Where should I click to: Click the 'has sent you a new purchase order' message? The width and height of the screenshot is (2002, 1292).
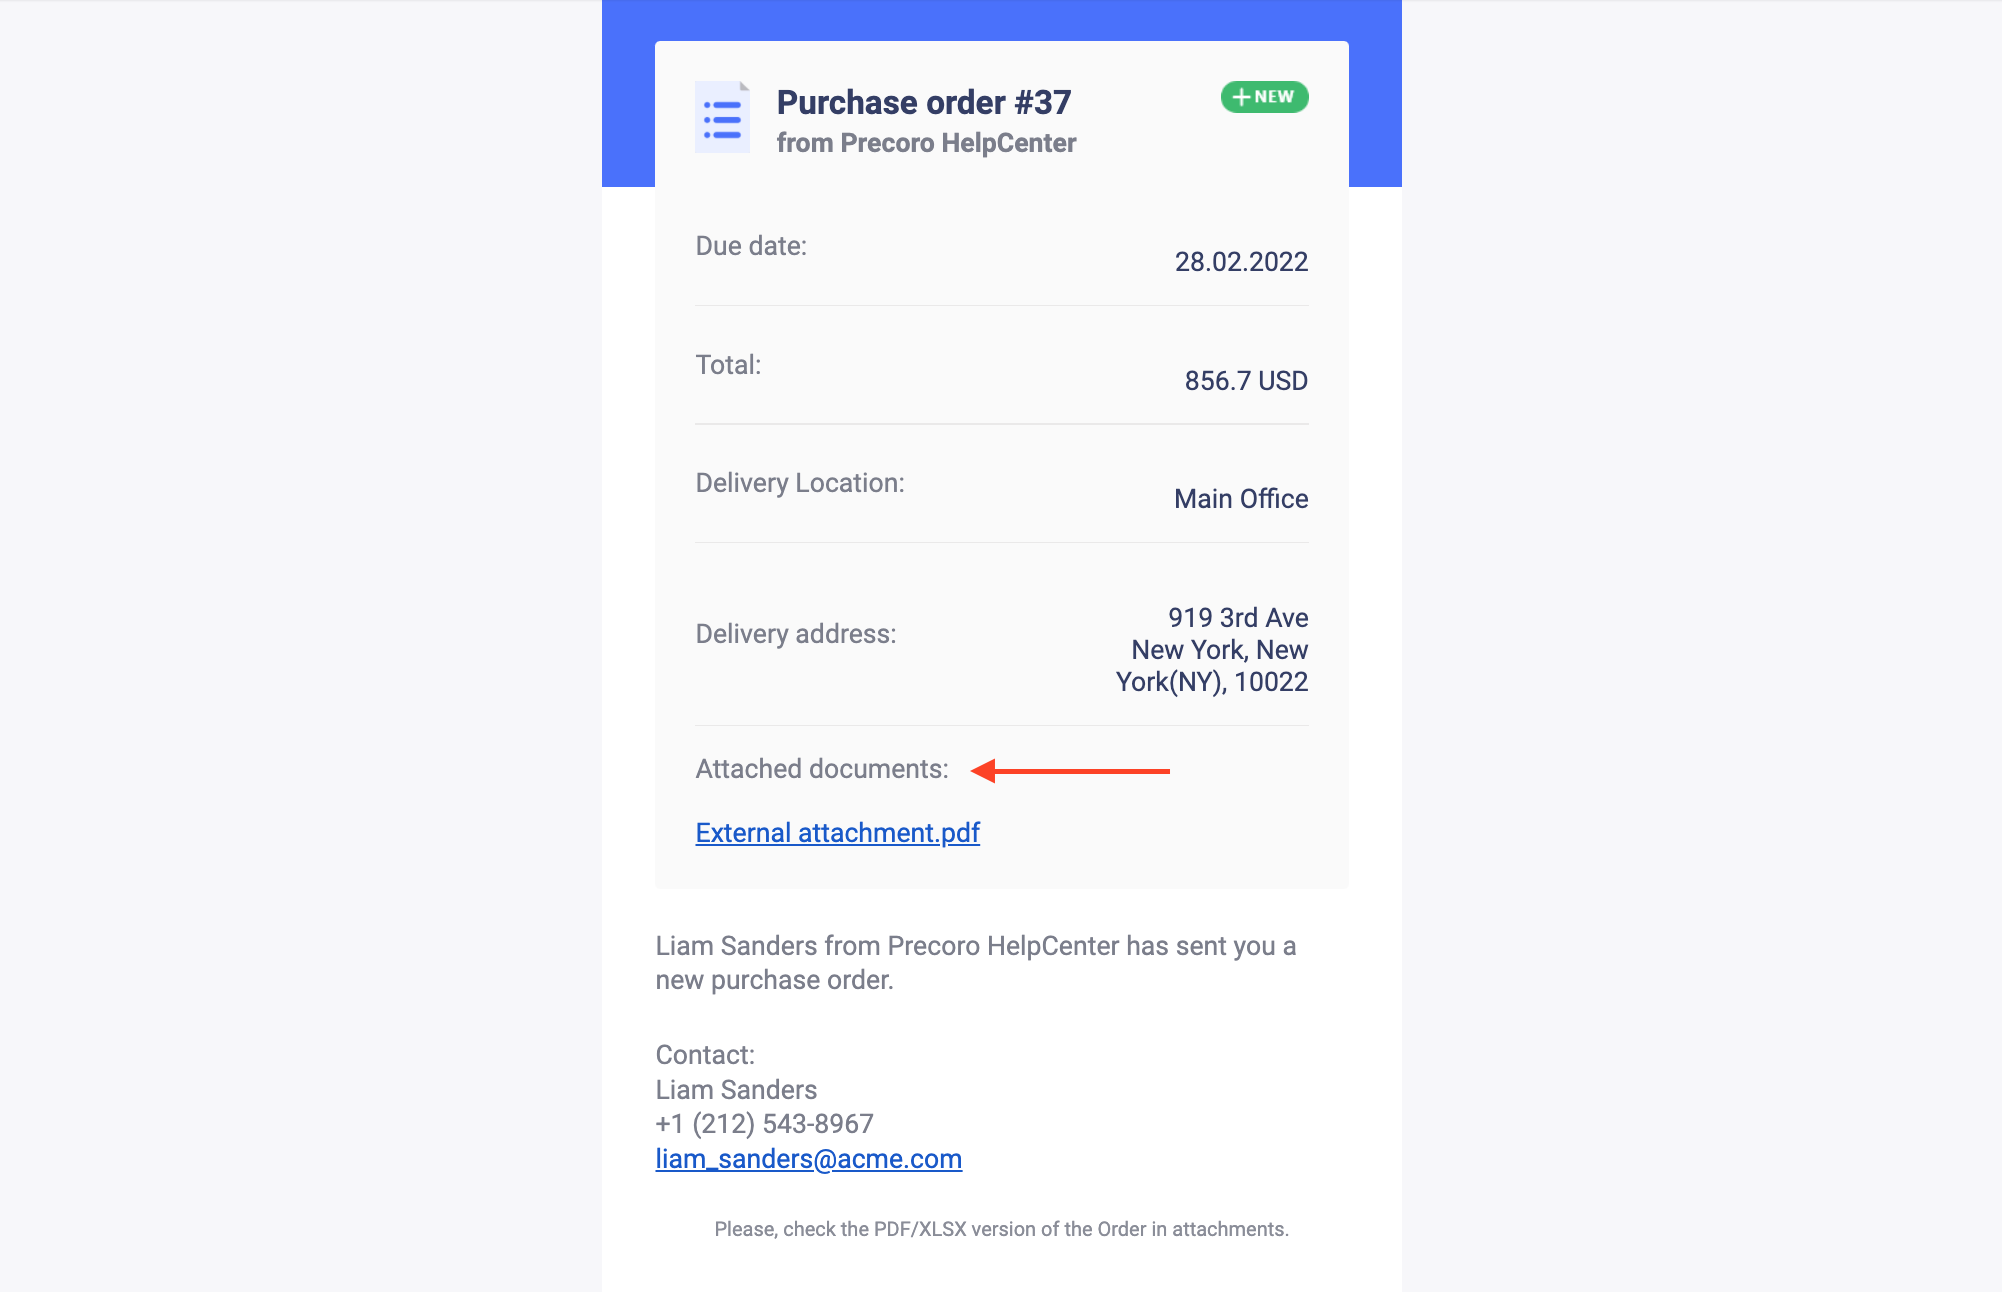[x=975, y=963]
